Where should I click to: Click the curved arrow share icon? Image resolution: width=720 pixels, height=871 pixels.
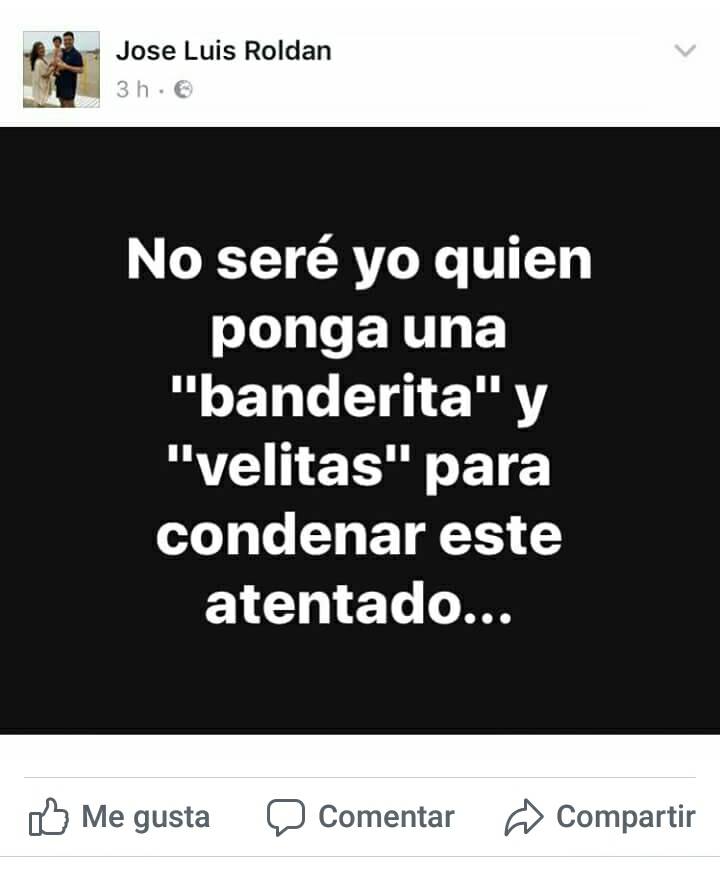coord(523,818)
